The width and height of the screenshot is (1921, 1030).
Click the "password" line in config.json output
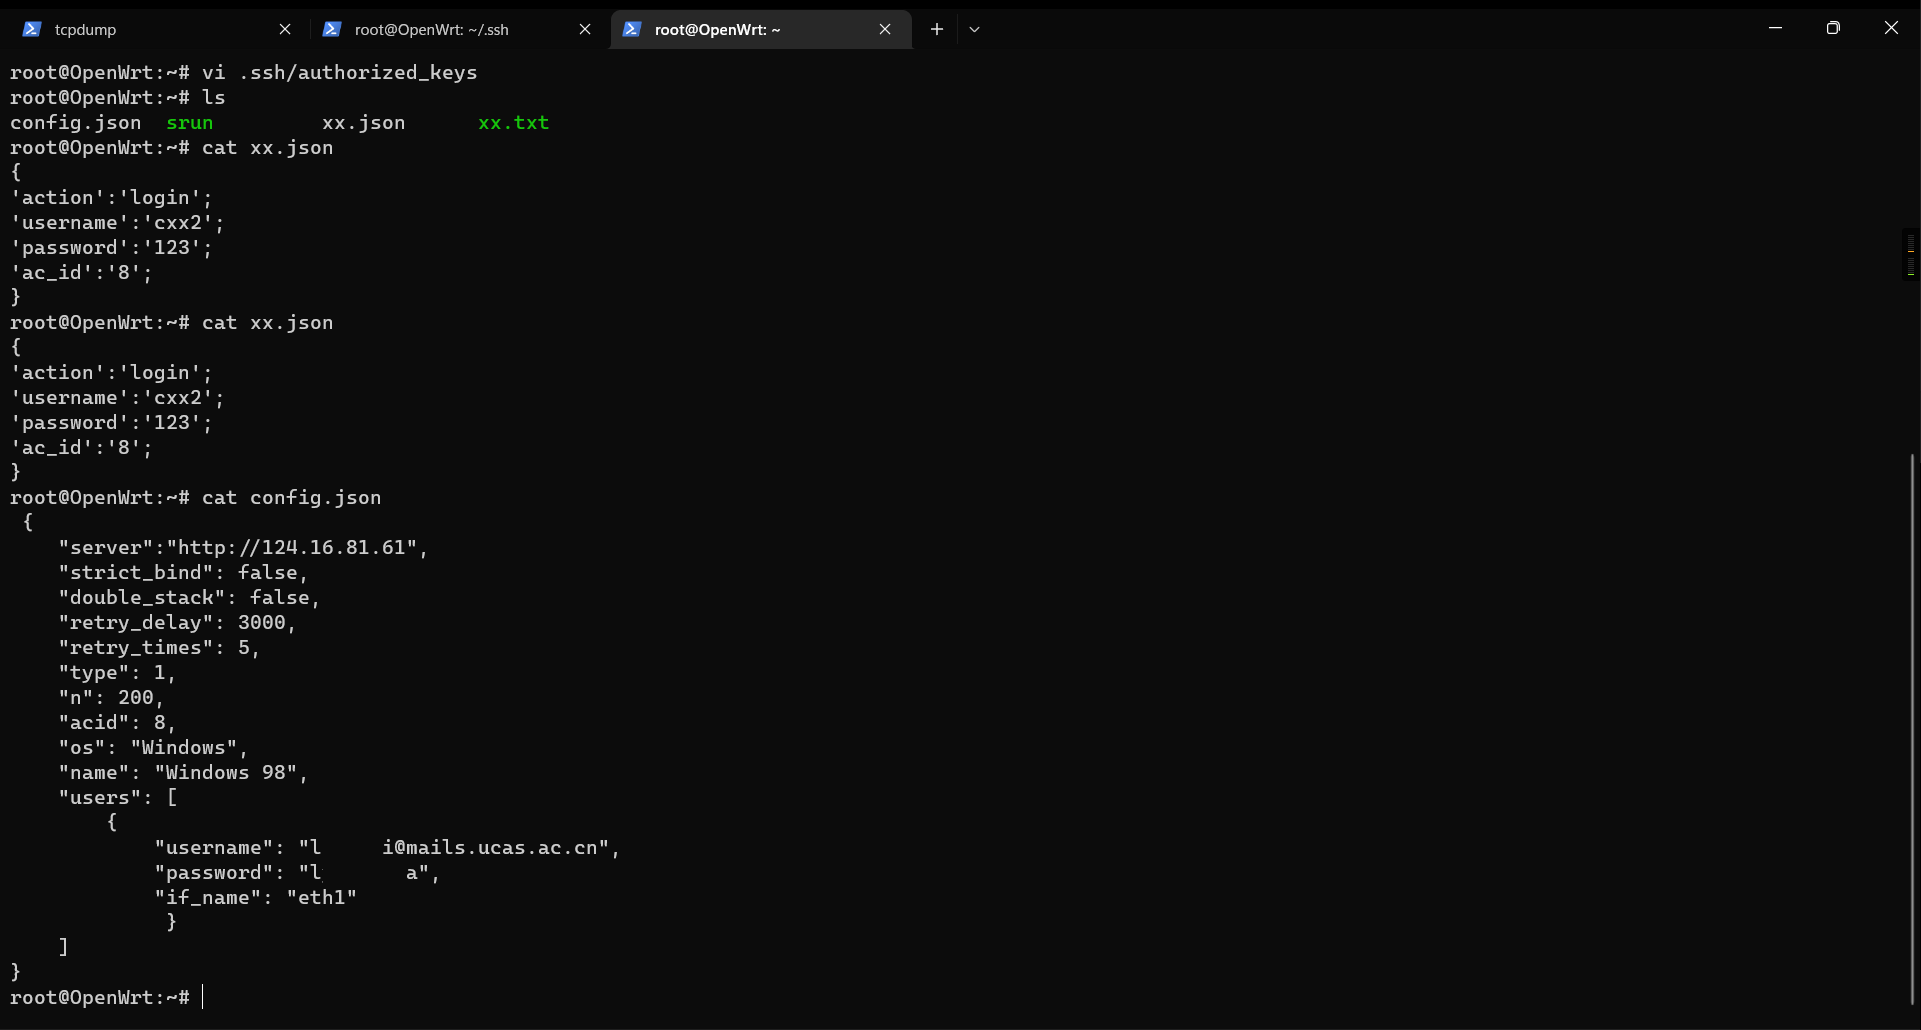[297, 872]
